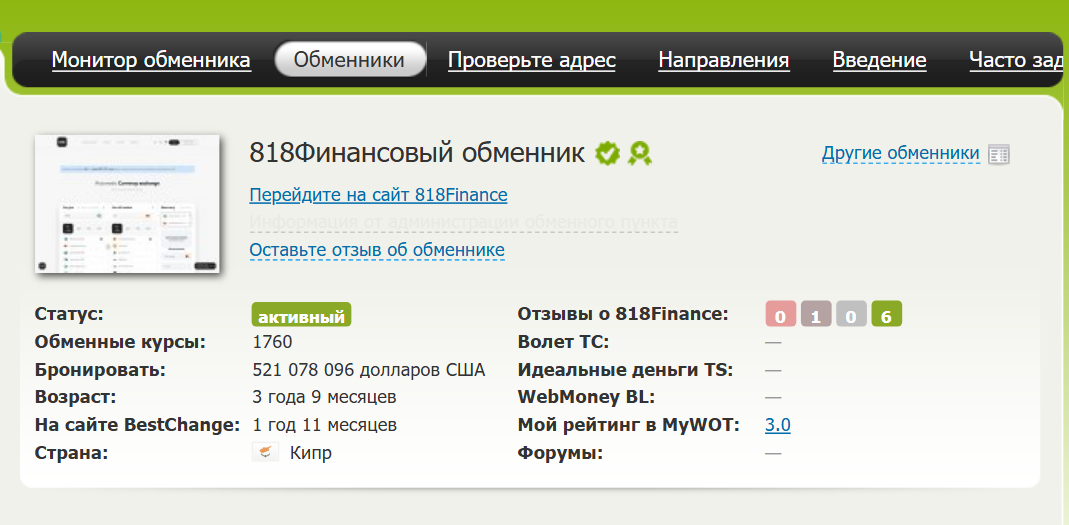Image resolution: width=1069 pixels, height=525 pixels.
Task: Go to the Направления tab
Action: coord(724,60)
